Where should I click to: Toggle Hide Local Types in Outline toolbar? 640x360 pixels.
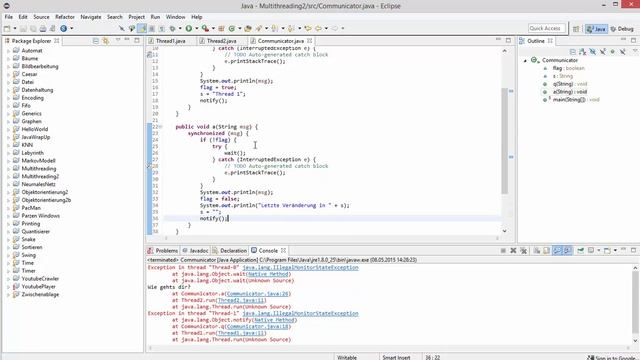(x=623, y=52)
